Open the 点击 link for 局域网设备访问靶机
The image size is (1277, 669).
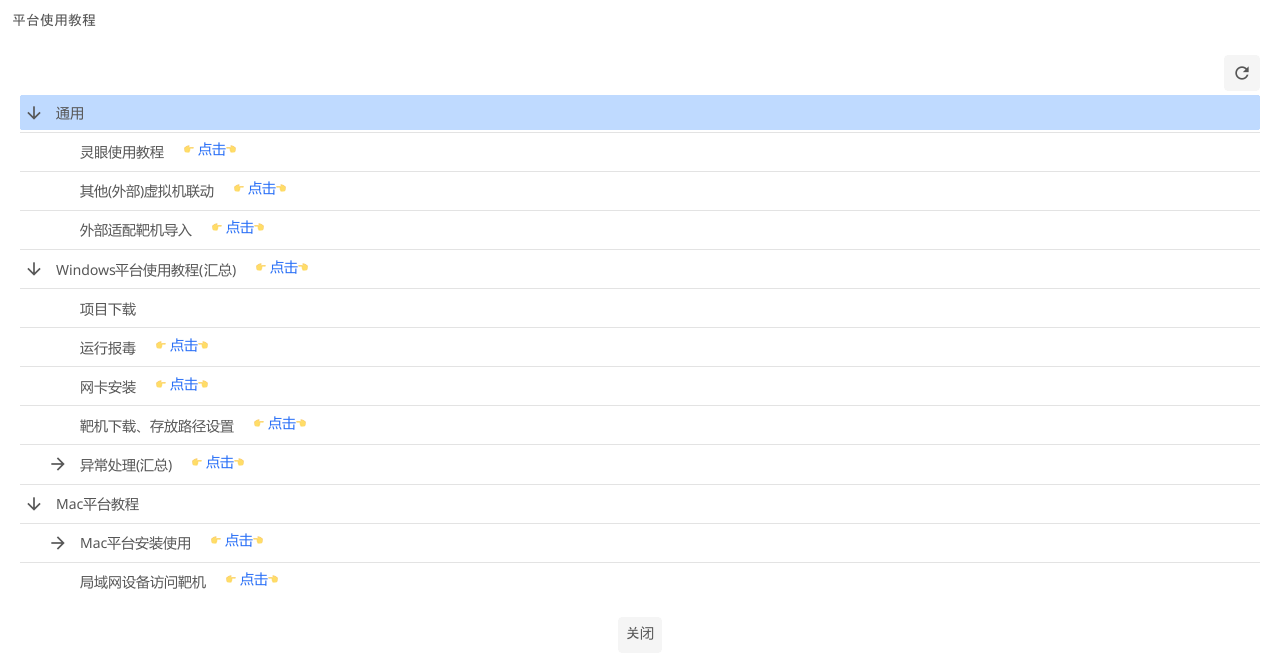pos(253,580)
